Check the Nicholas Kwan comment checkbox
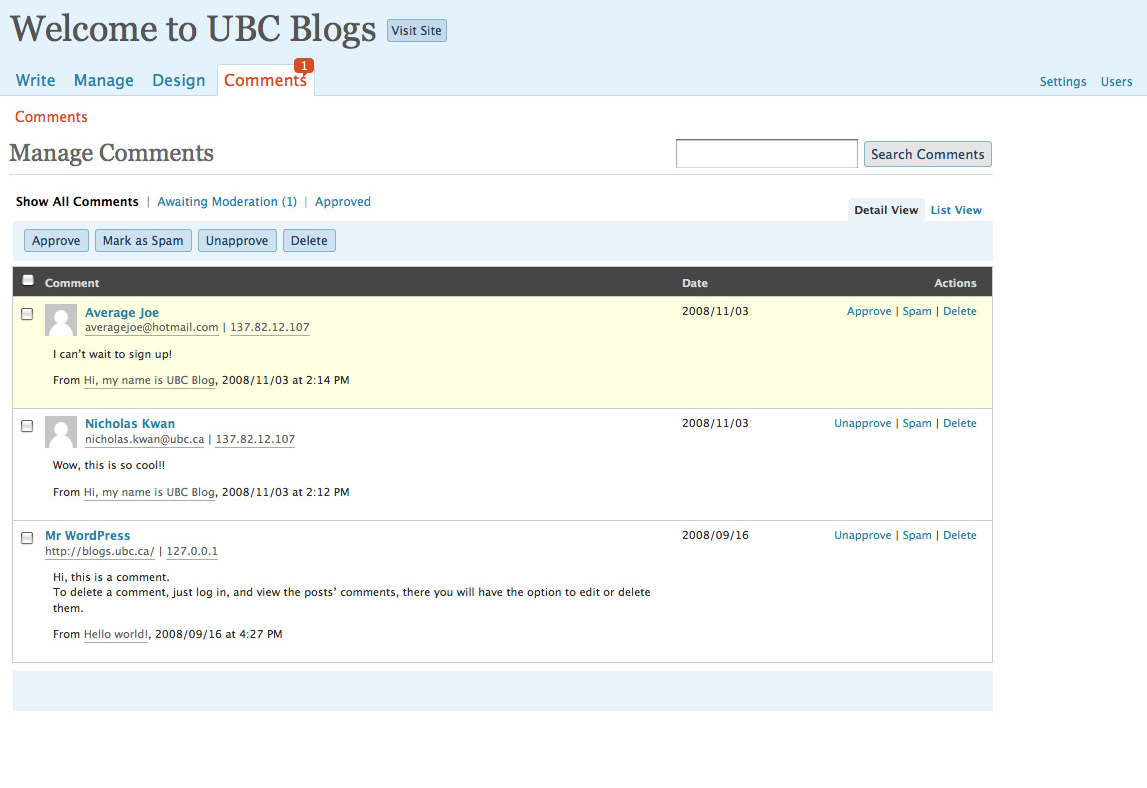The height and width of the screenshot is (788, 1147). click(x=27, y=426)
